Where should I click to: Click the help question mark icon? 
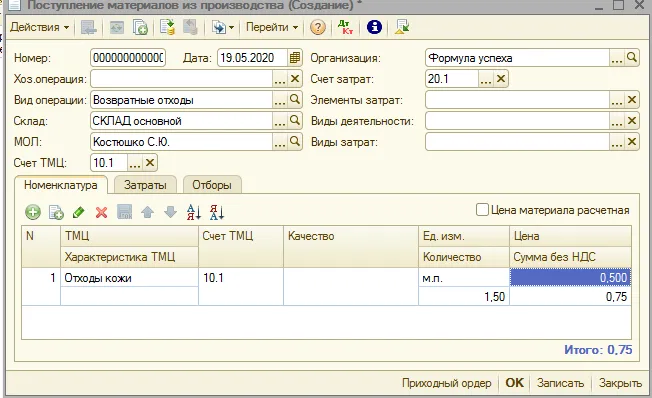point(318,27)
